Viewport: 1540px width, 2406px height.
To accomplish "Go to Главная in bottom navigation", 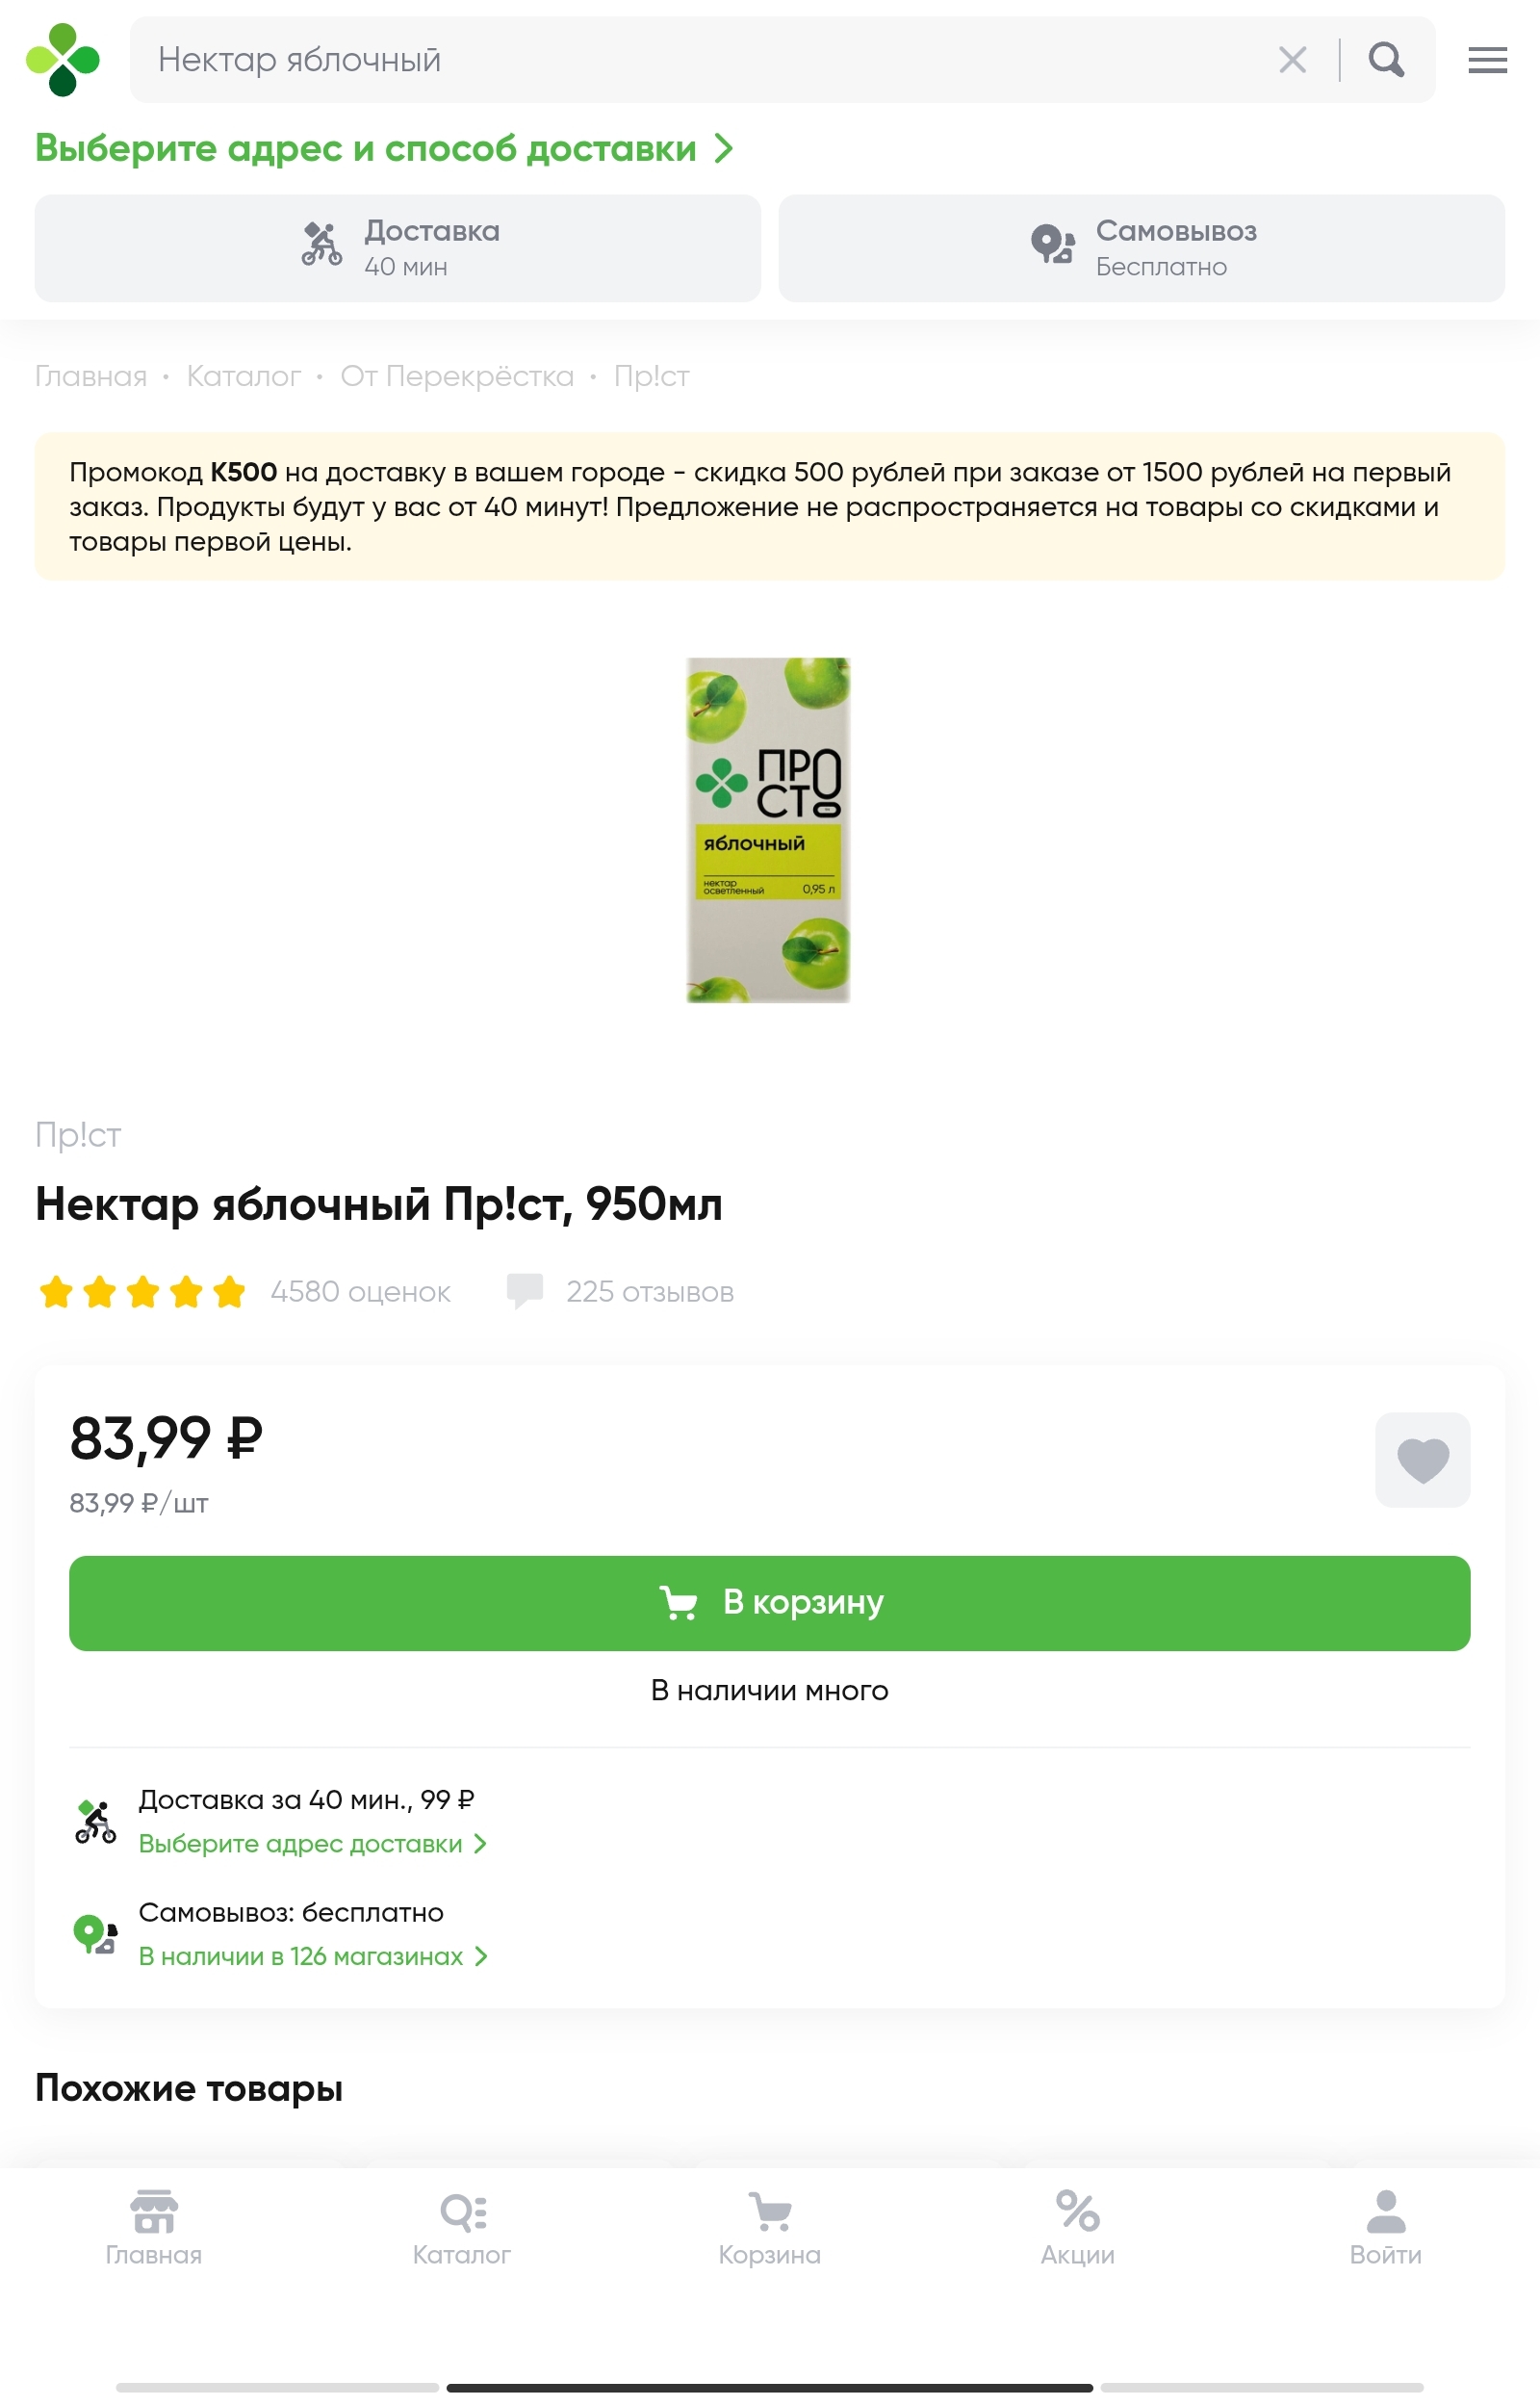I will coord(154,2228).
